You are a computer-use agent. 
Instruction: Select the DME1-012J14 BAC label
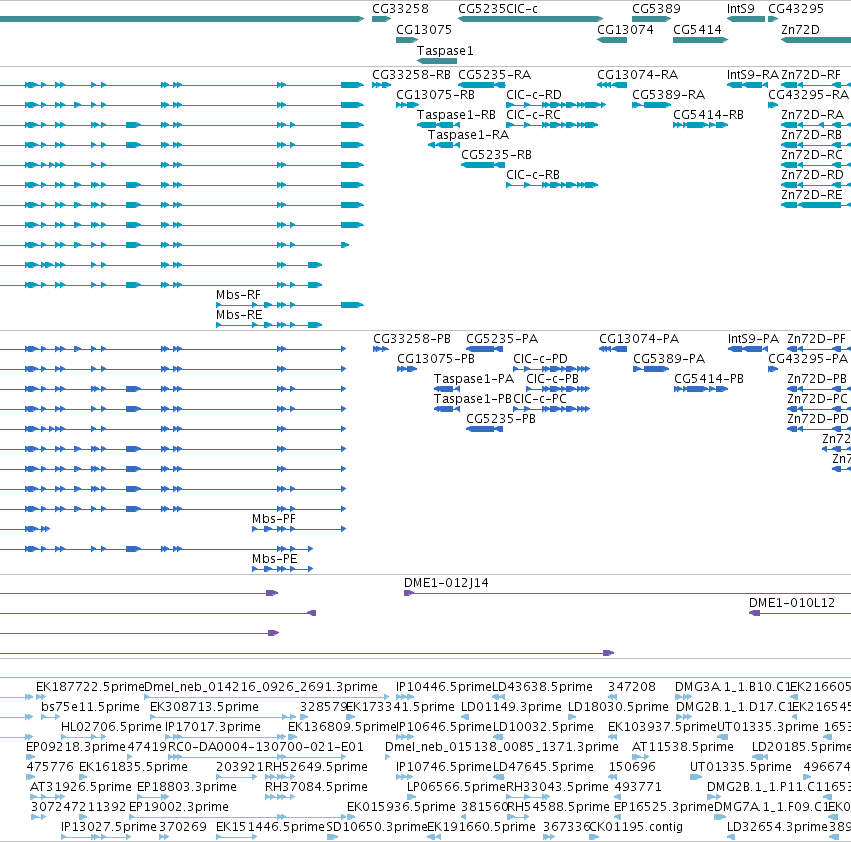tap(446, 583)
